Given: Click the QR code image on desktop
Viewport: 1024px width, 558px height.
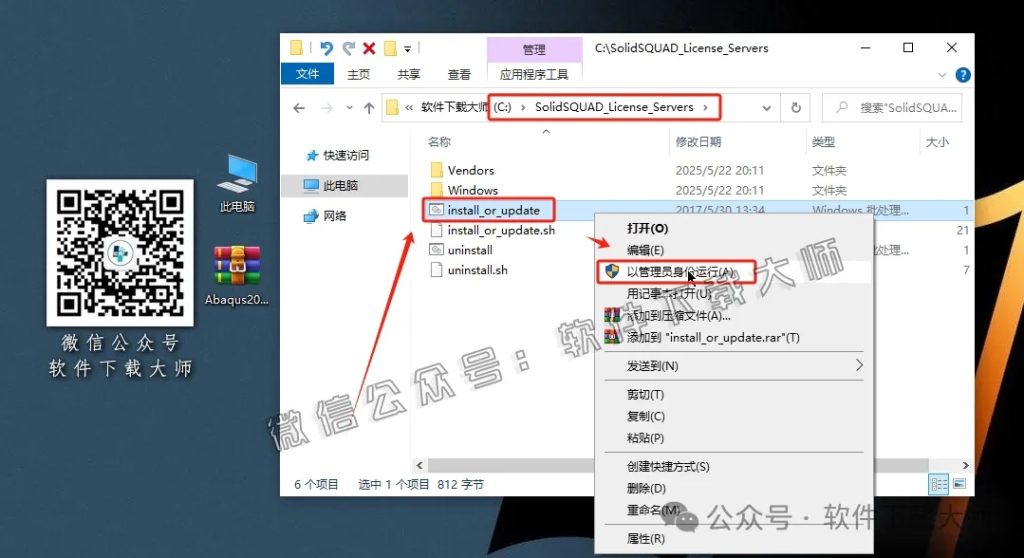Looking at the screenshot, I should pos(120,253).
